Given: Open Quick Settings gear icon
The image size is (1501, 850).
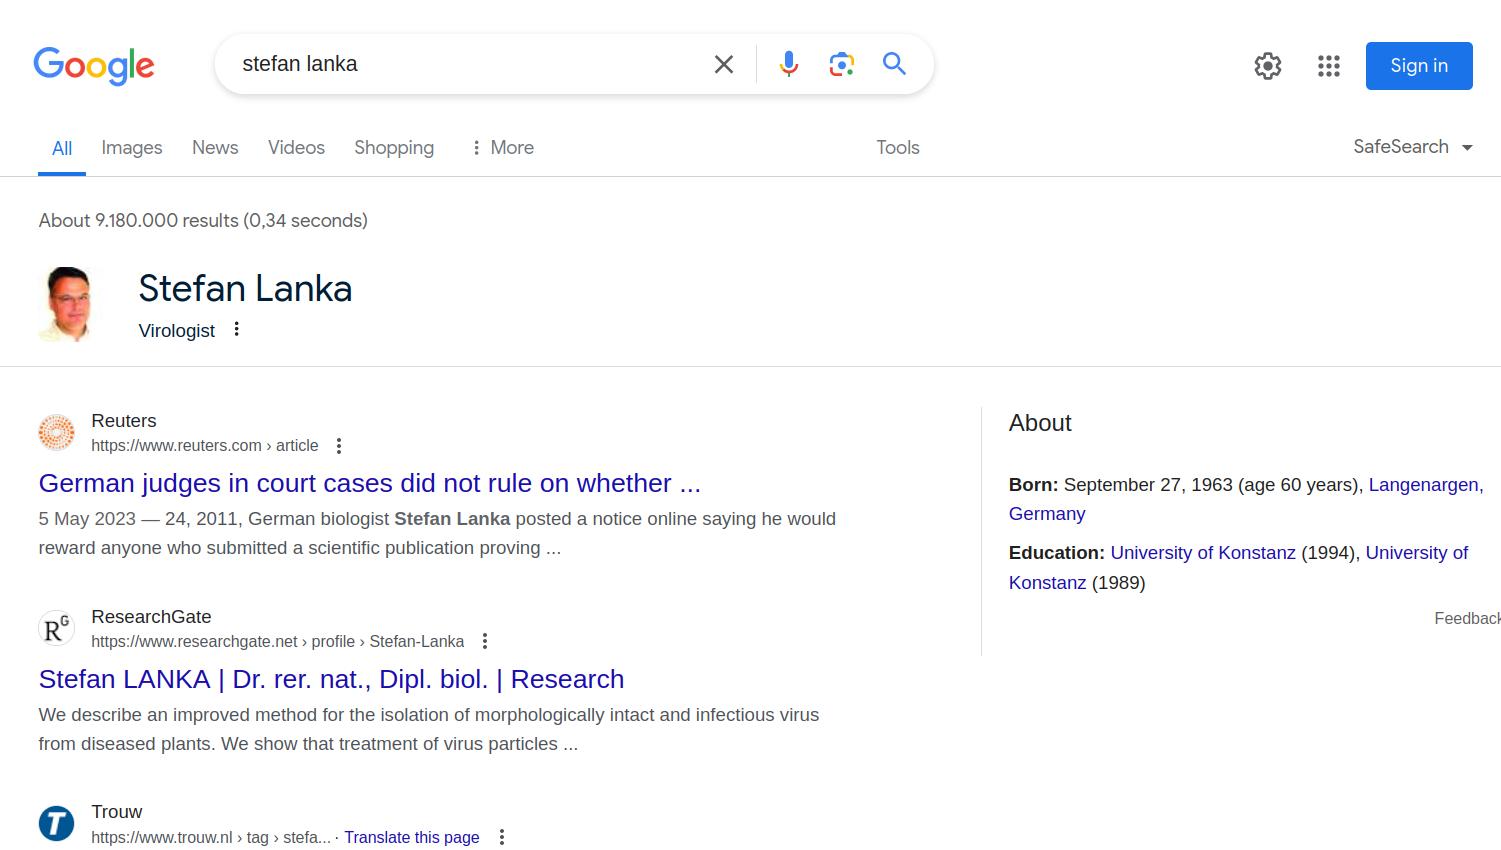Looking at the screenshot, I should pos(1267,66).
